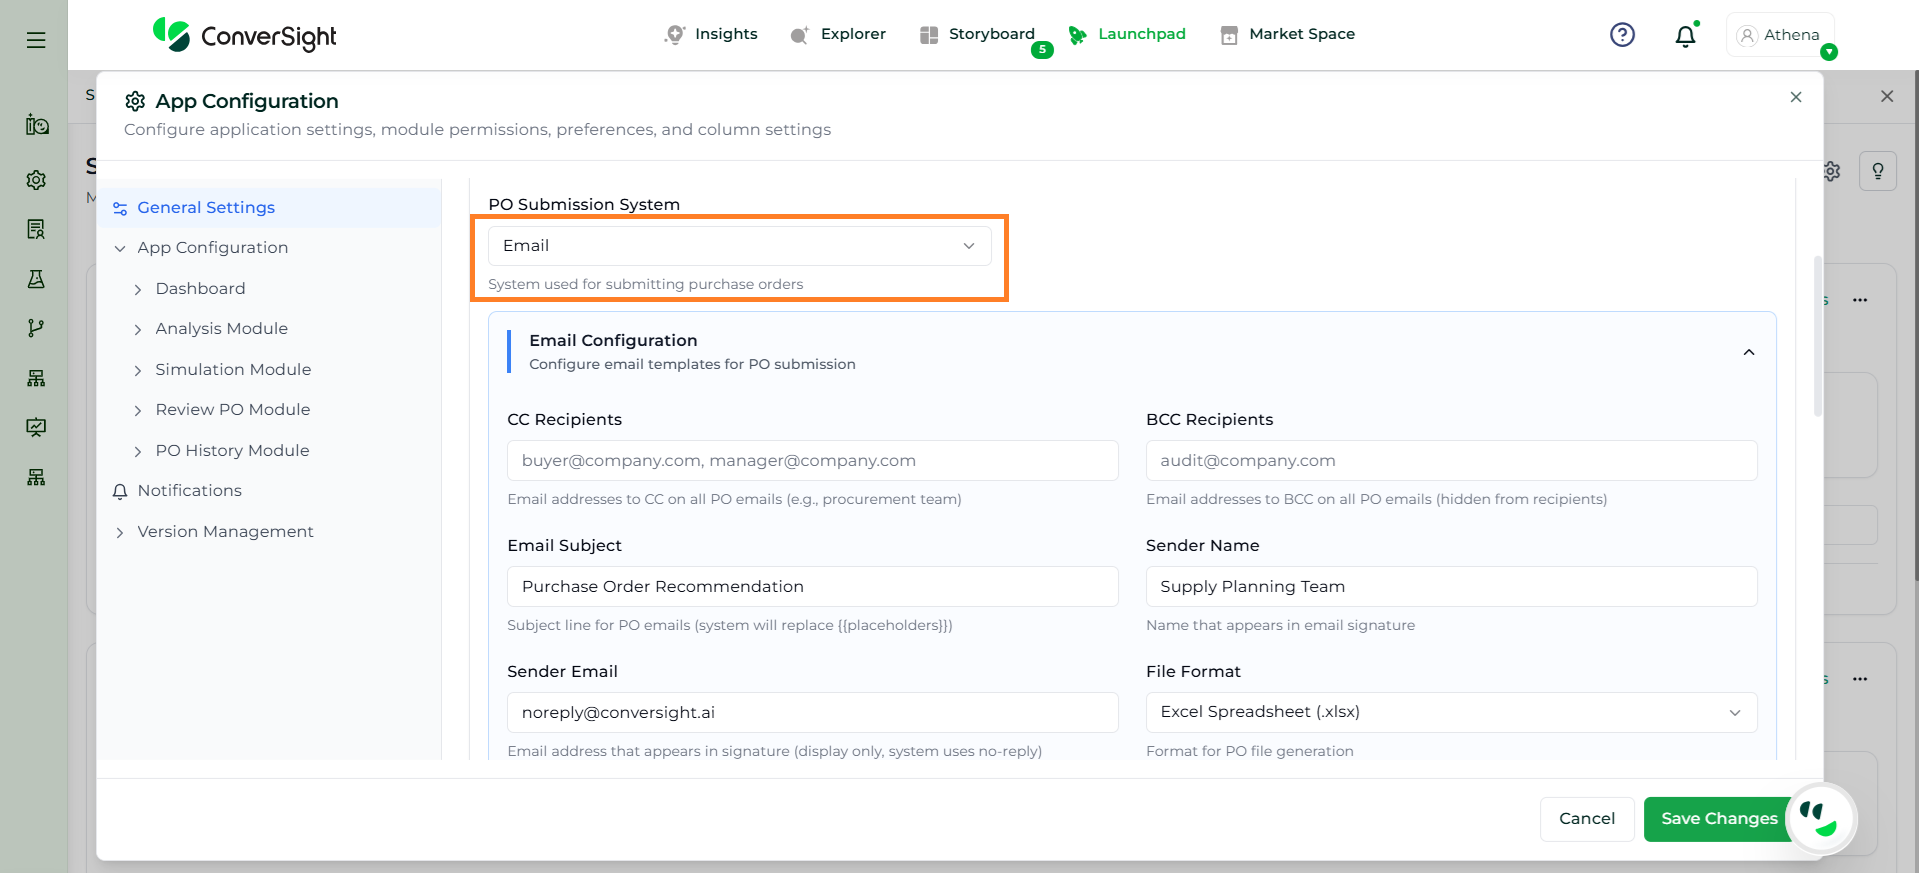
Task: Open the File Format dropdown
Action: tap(1450, 712)
